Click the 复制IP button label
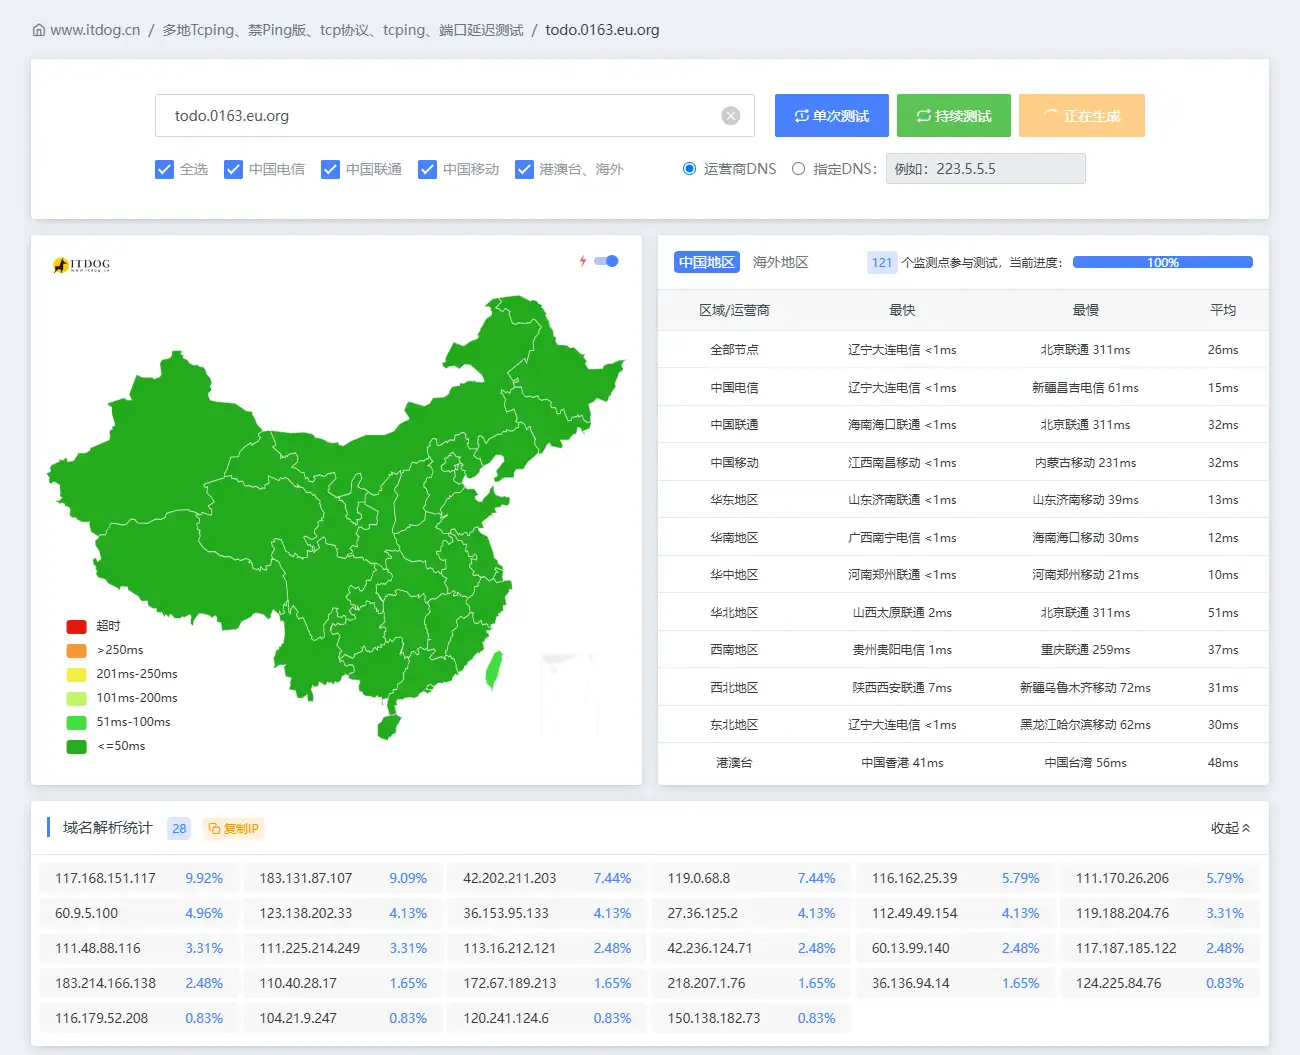Viewport: 1300px width, 1055px height. click(241, 828)
